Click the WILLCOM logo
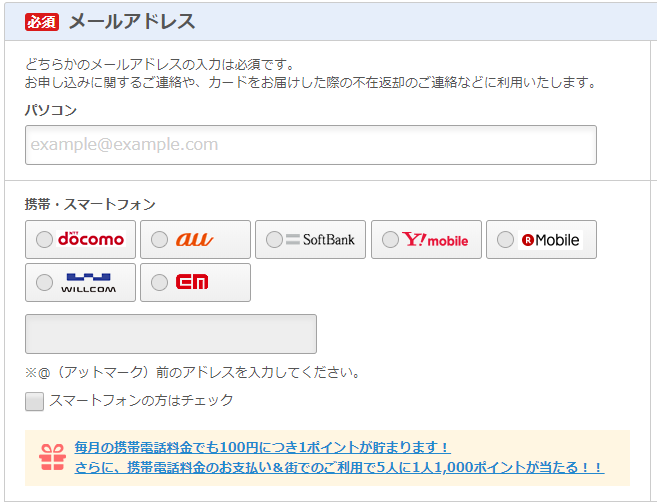 (x=88, y=283)
